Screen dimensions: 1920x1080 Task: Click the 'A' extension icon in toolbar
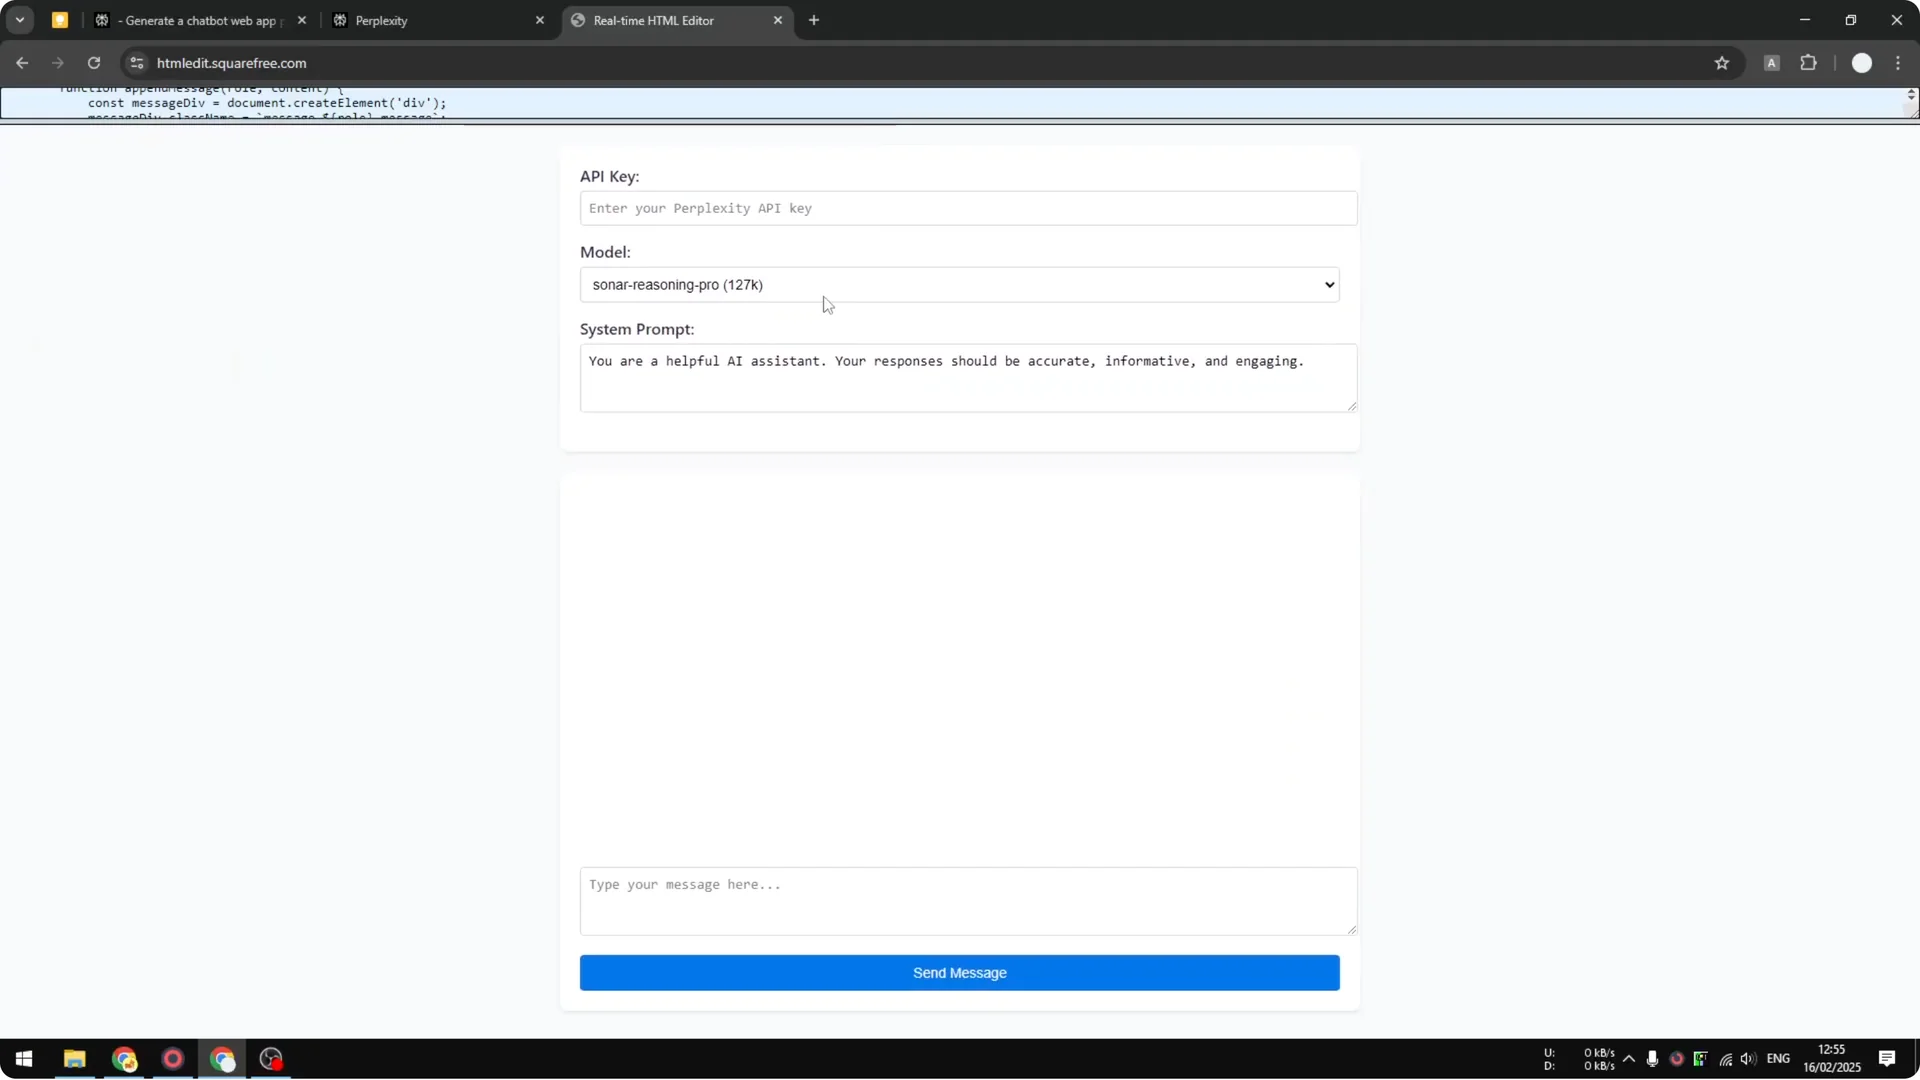(x=1771, y=62)
